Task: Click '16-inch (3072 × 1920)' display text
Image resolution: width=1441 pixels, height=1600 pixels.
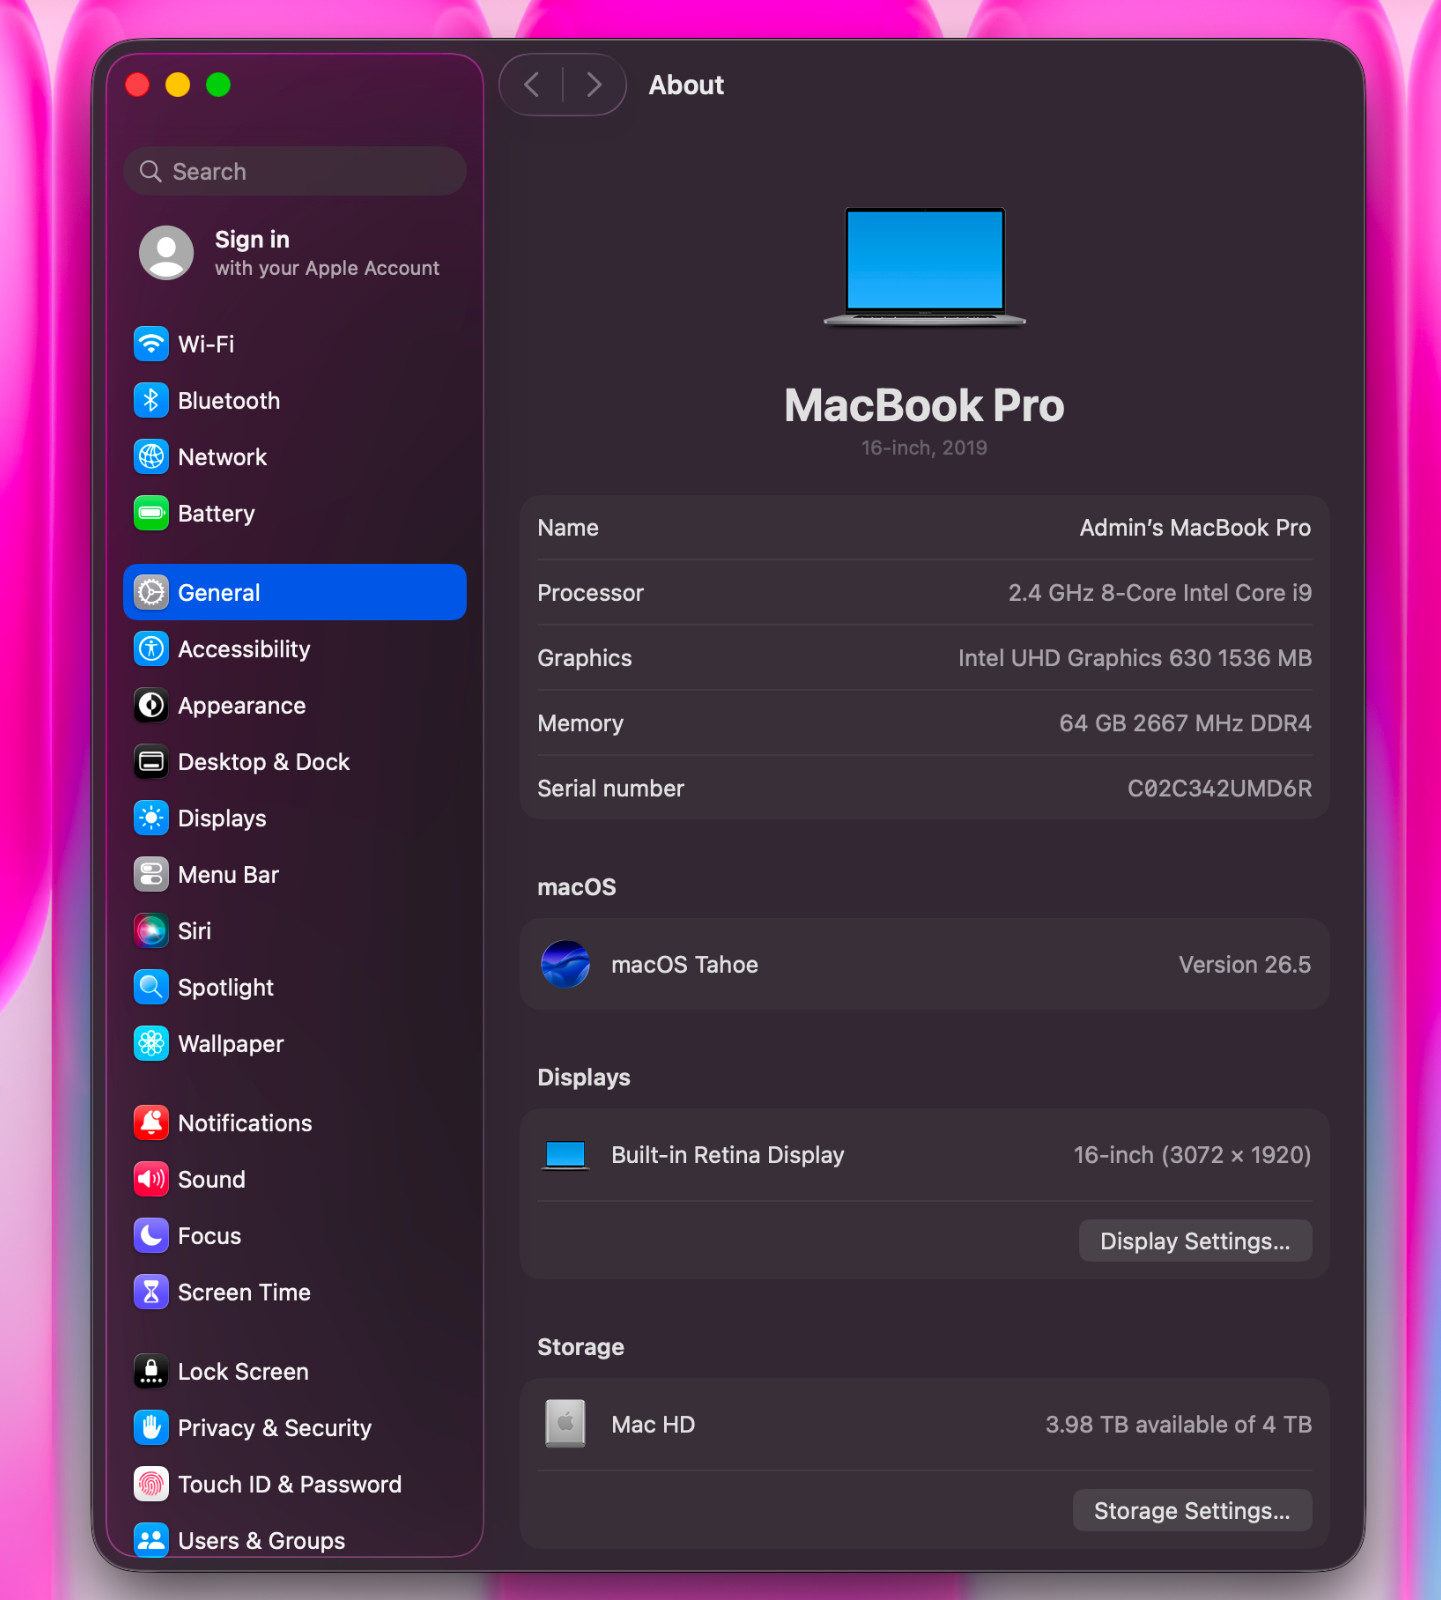Action: 1192,1155
